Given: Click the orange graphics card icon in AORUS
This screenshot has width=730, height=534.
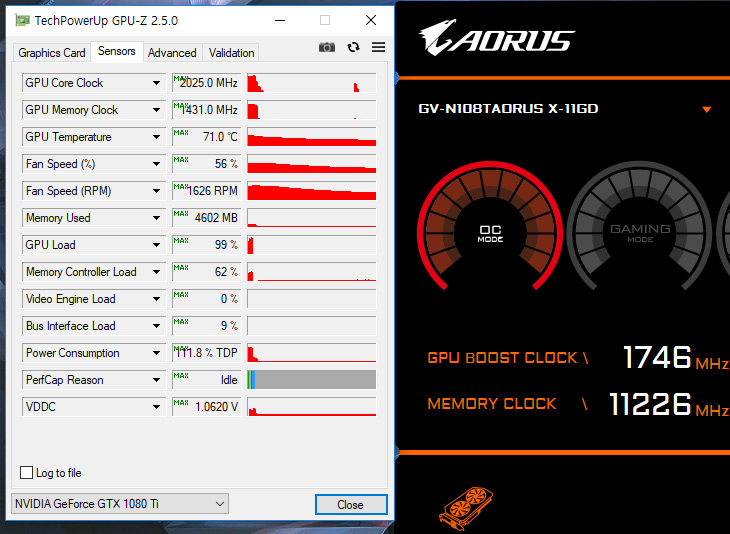Looking at the screenshot, I should [466, 509].
